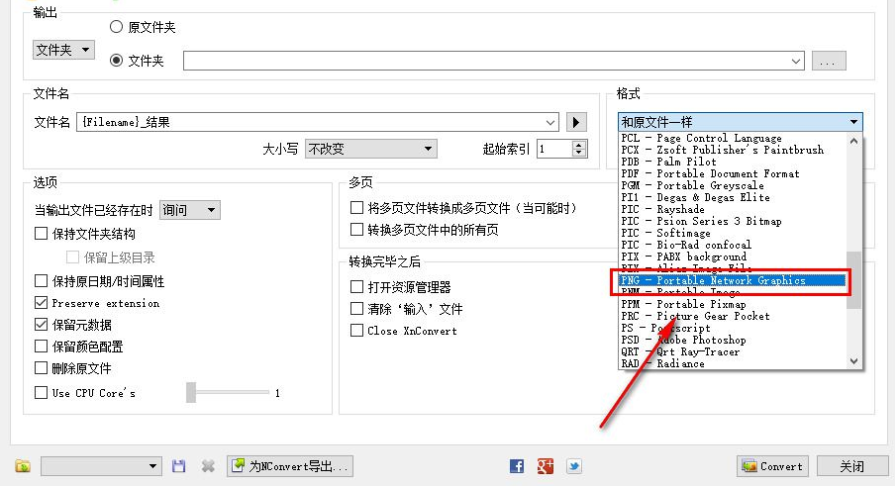The image size is (895, 486).
Task: Click the format list scroll down arrow
Action: 854,361
